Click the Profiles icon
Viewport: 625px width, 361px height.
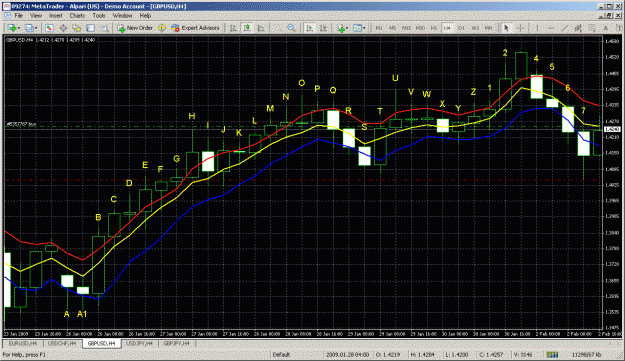[29, 28]
